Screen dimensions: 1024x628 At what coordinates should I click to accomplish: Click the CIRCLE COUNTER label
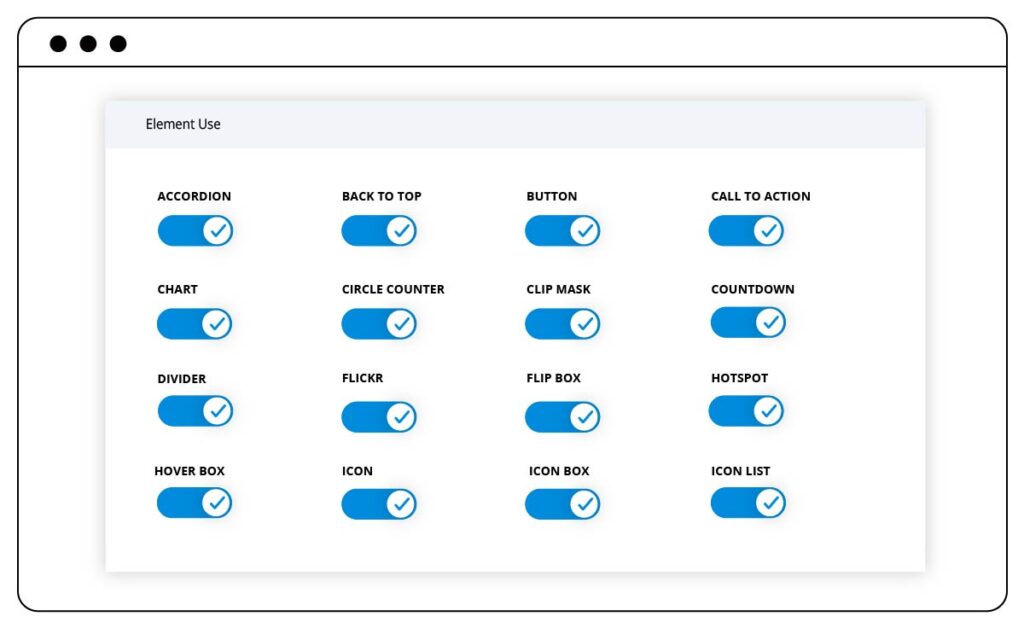click(x=393, y=289)
